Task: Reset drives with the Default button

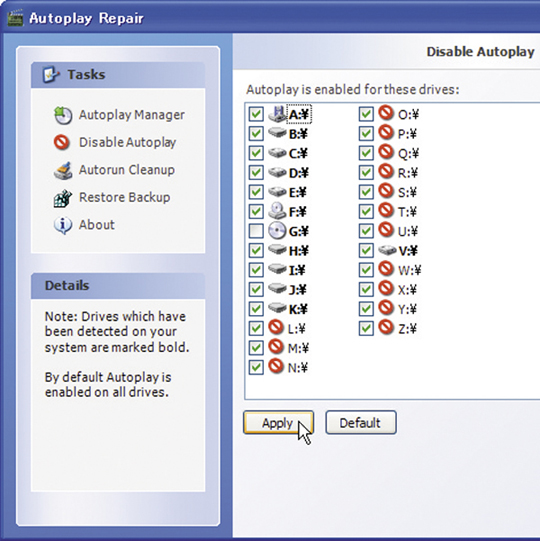Action: click(361, 422)
